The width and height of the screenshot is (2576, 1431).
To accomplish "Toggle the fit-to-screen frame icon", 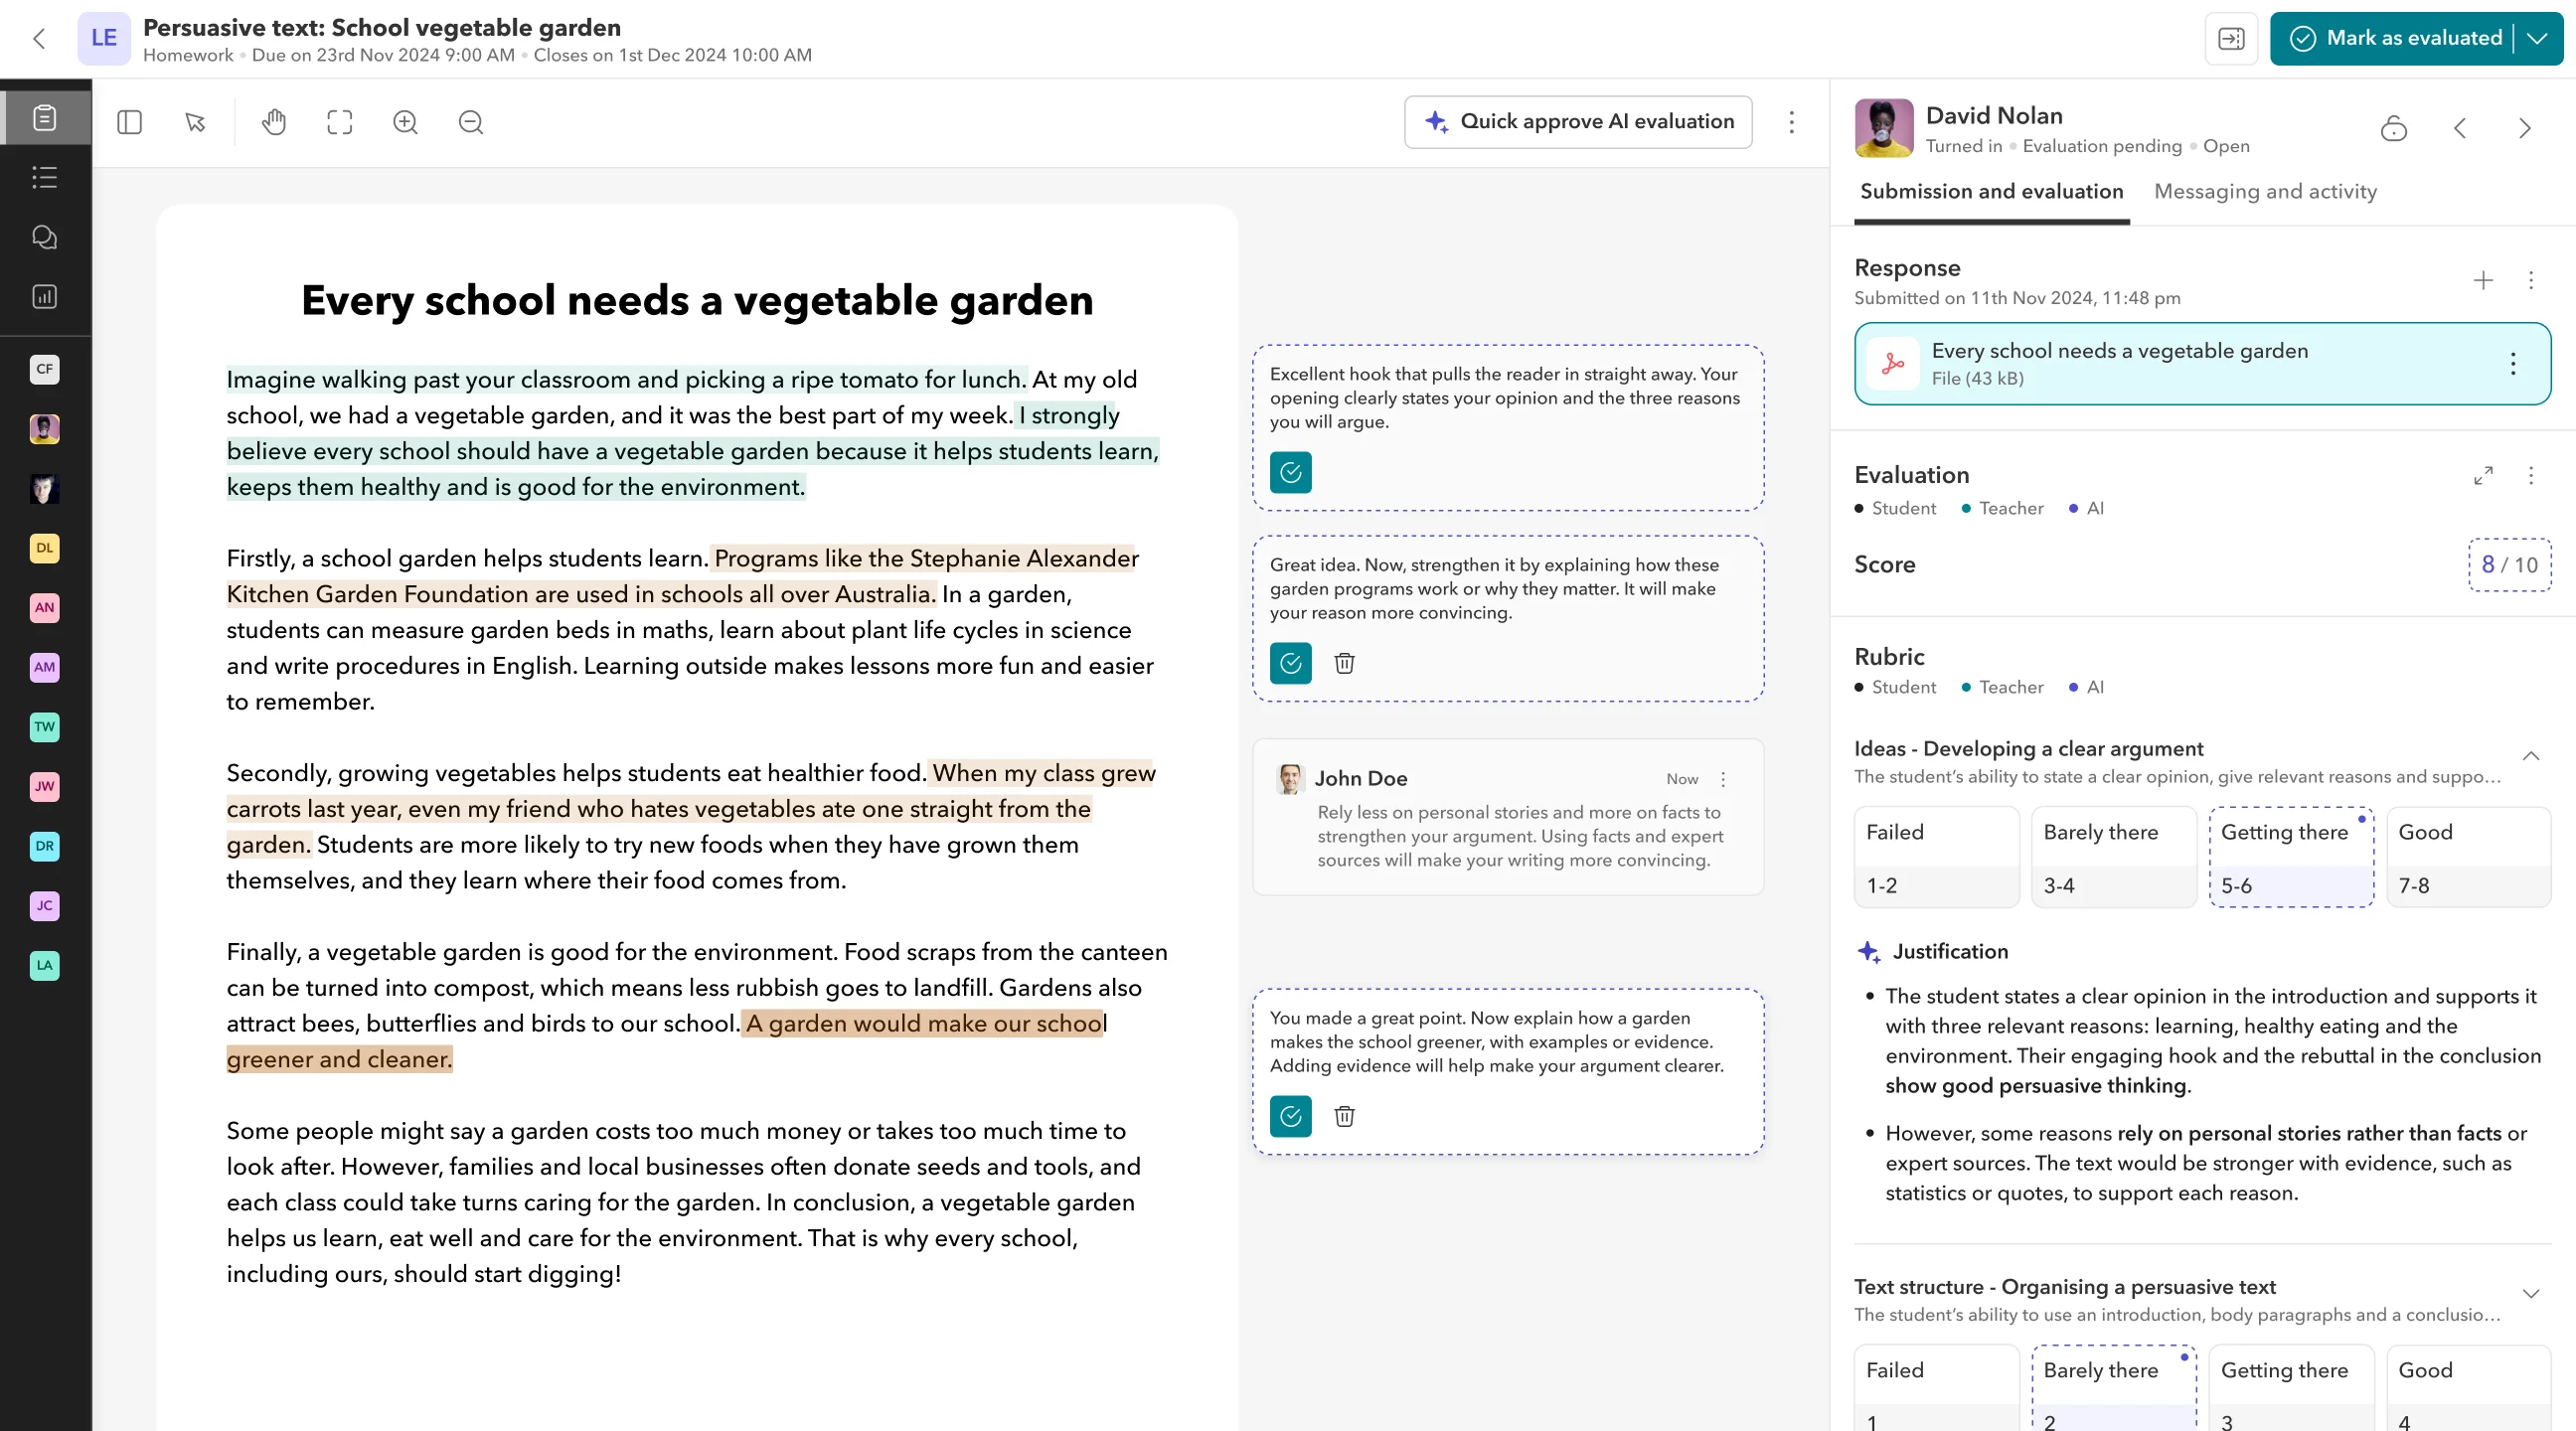I will (340, 122).
